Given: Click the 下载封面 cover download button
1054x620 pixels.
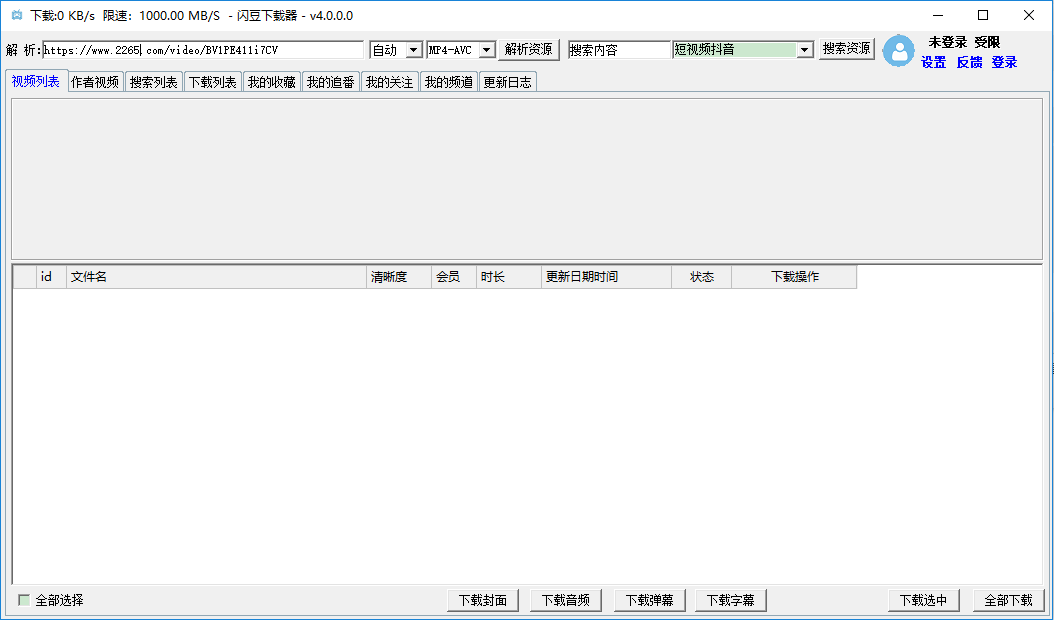Looking at the screenshot, I should pyautogui.click(x=483, y=600).
